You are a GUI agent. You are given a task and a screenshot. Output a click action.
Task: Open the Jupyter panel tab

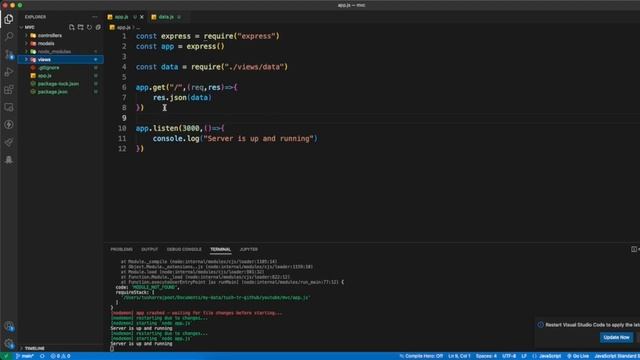pos(249,249)
